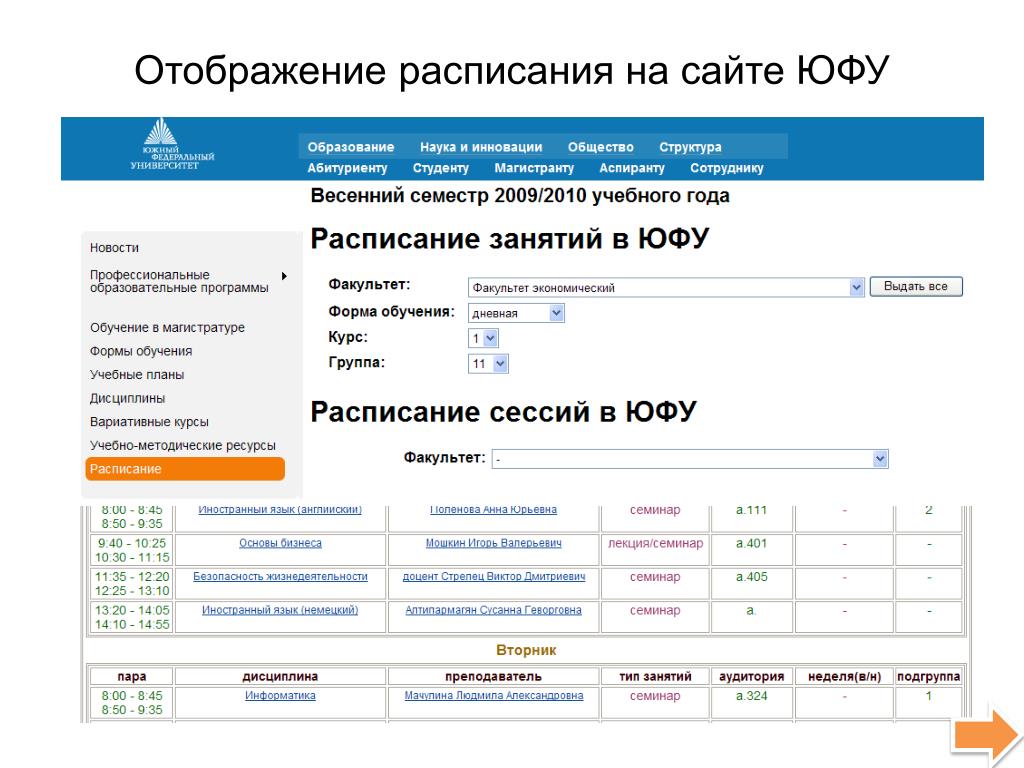1024x768 pixels.
Task: Open the Группа dropdown
Action: click(x=488, y=364)
